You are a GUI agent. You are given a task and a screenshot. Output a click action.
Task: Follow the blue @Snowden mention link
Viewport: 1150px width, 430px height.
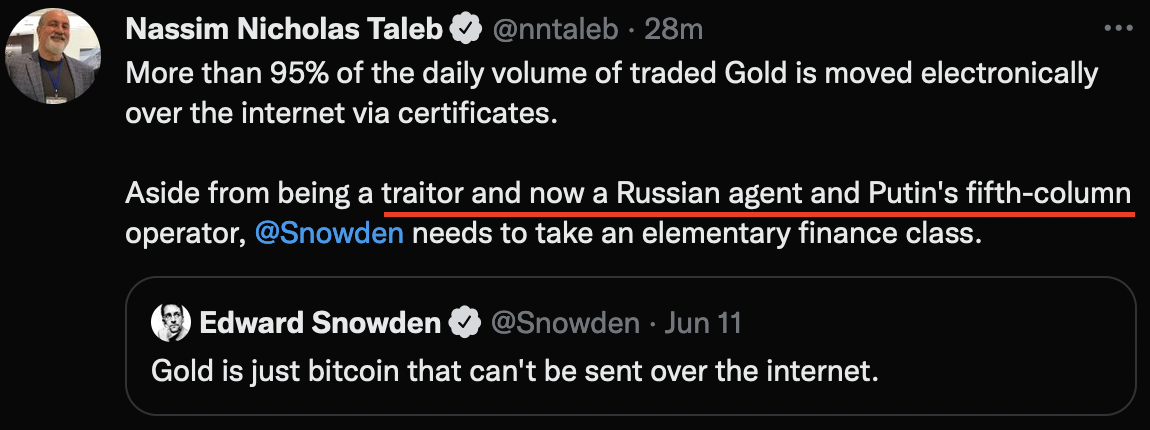click(329, 236)
